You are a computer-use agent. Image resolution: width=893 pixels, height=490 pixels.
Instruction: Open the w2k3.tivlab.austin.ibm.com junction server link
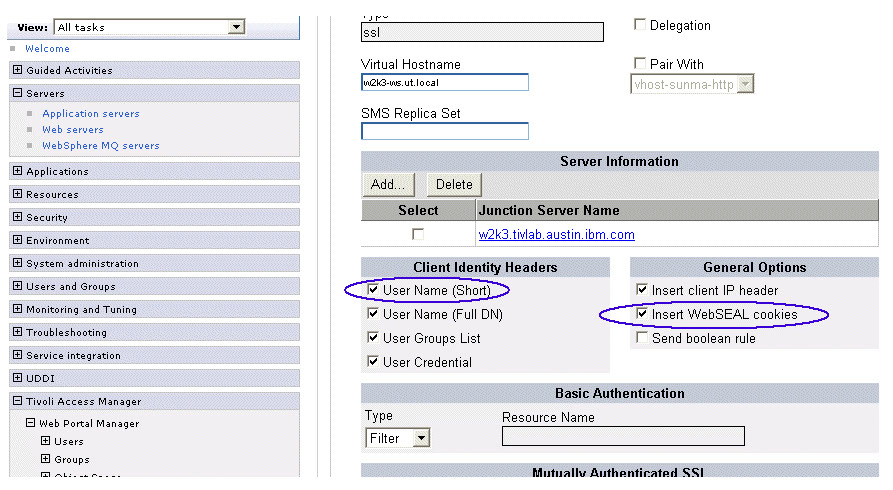pyautogui.click(x=556, y=235)
